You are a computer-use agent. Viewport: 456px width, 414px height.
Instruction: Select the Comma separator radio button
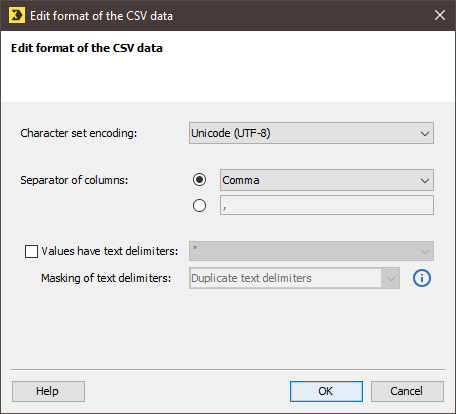[199, 180]
